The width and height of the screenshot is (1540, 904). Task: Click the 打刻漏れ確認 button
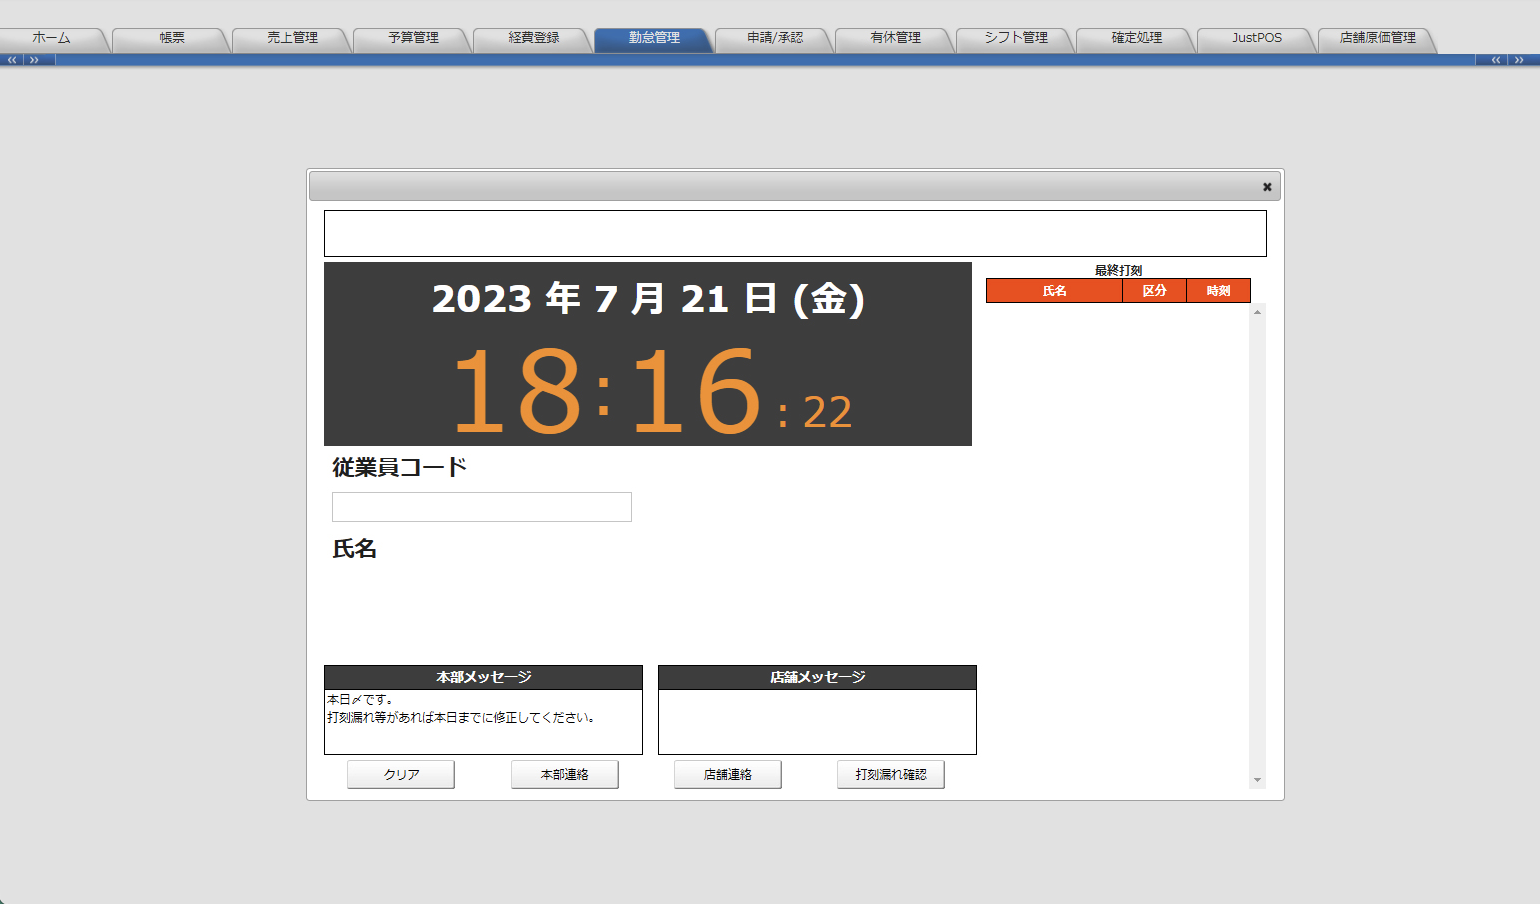pos(891,775)
